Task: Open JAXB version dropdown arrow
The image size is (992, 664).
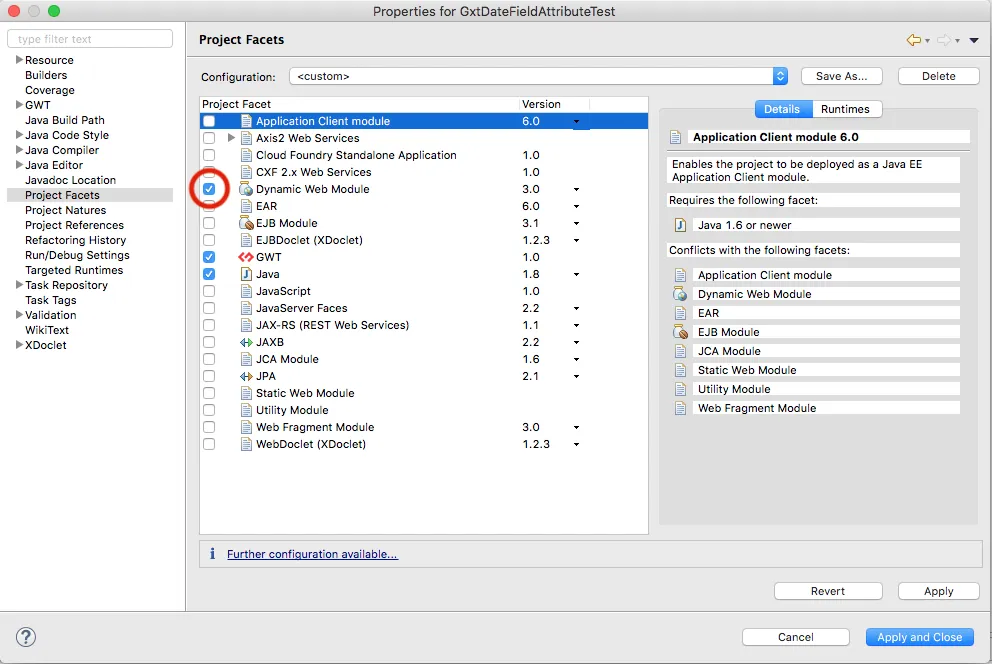Action: pyautogui.click(x=576, y=342)
